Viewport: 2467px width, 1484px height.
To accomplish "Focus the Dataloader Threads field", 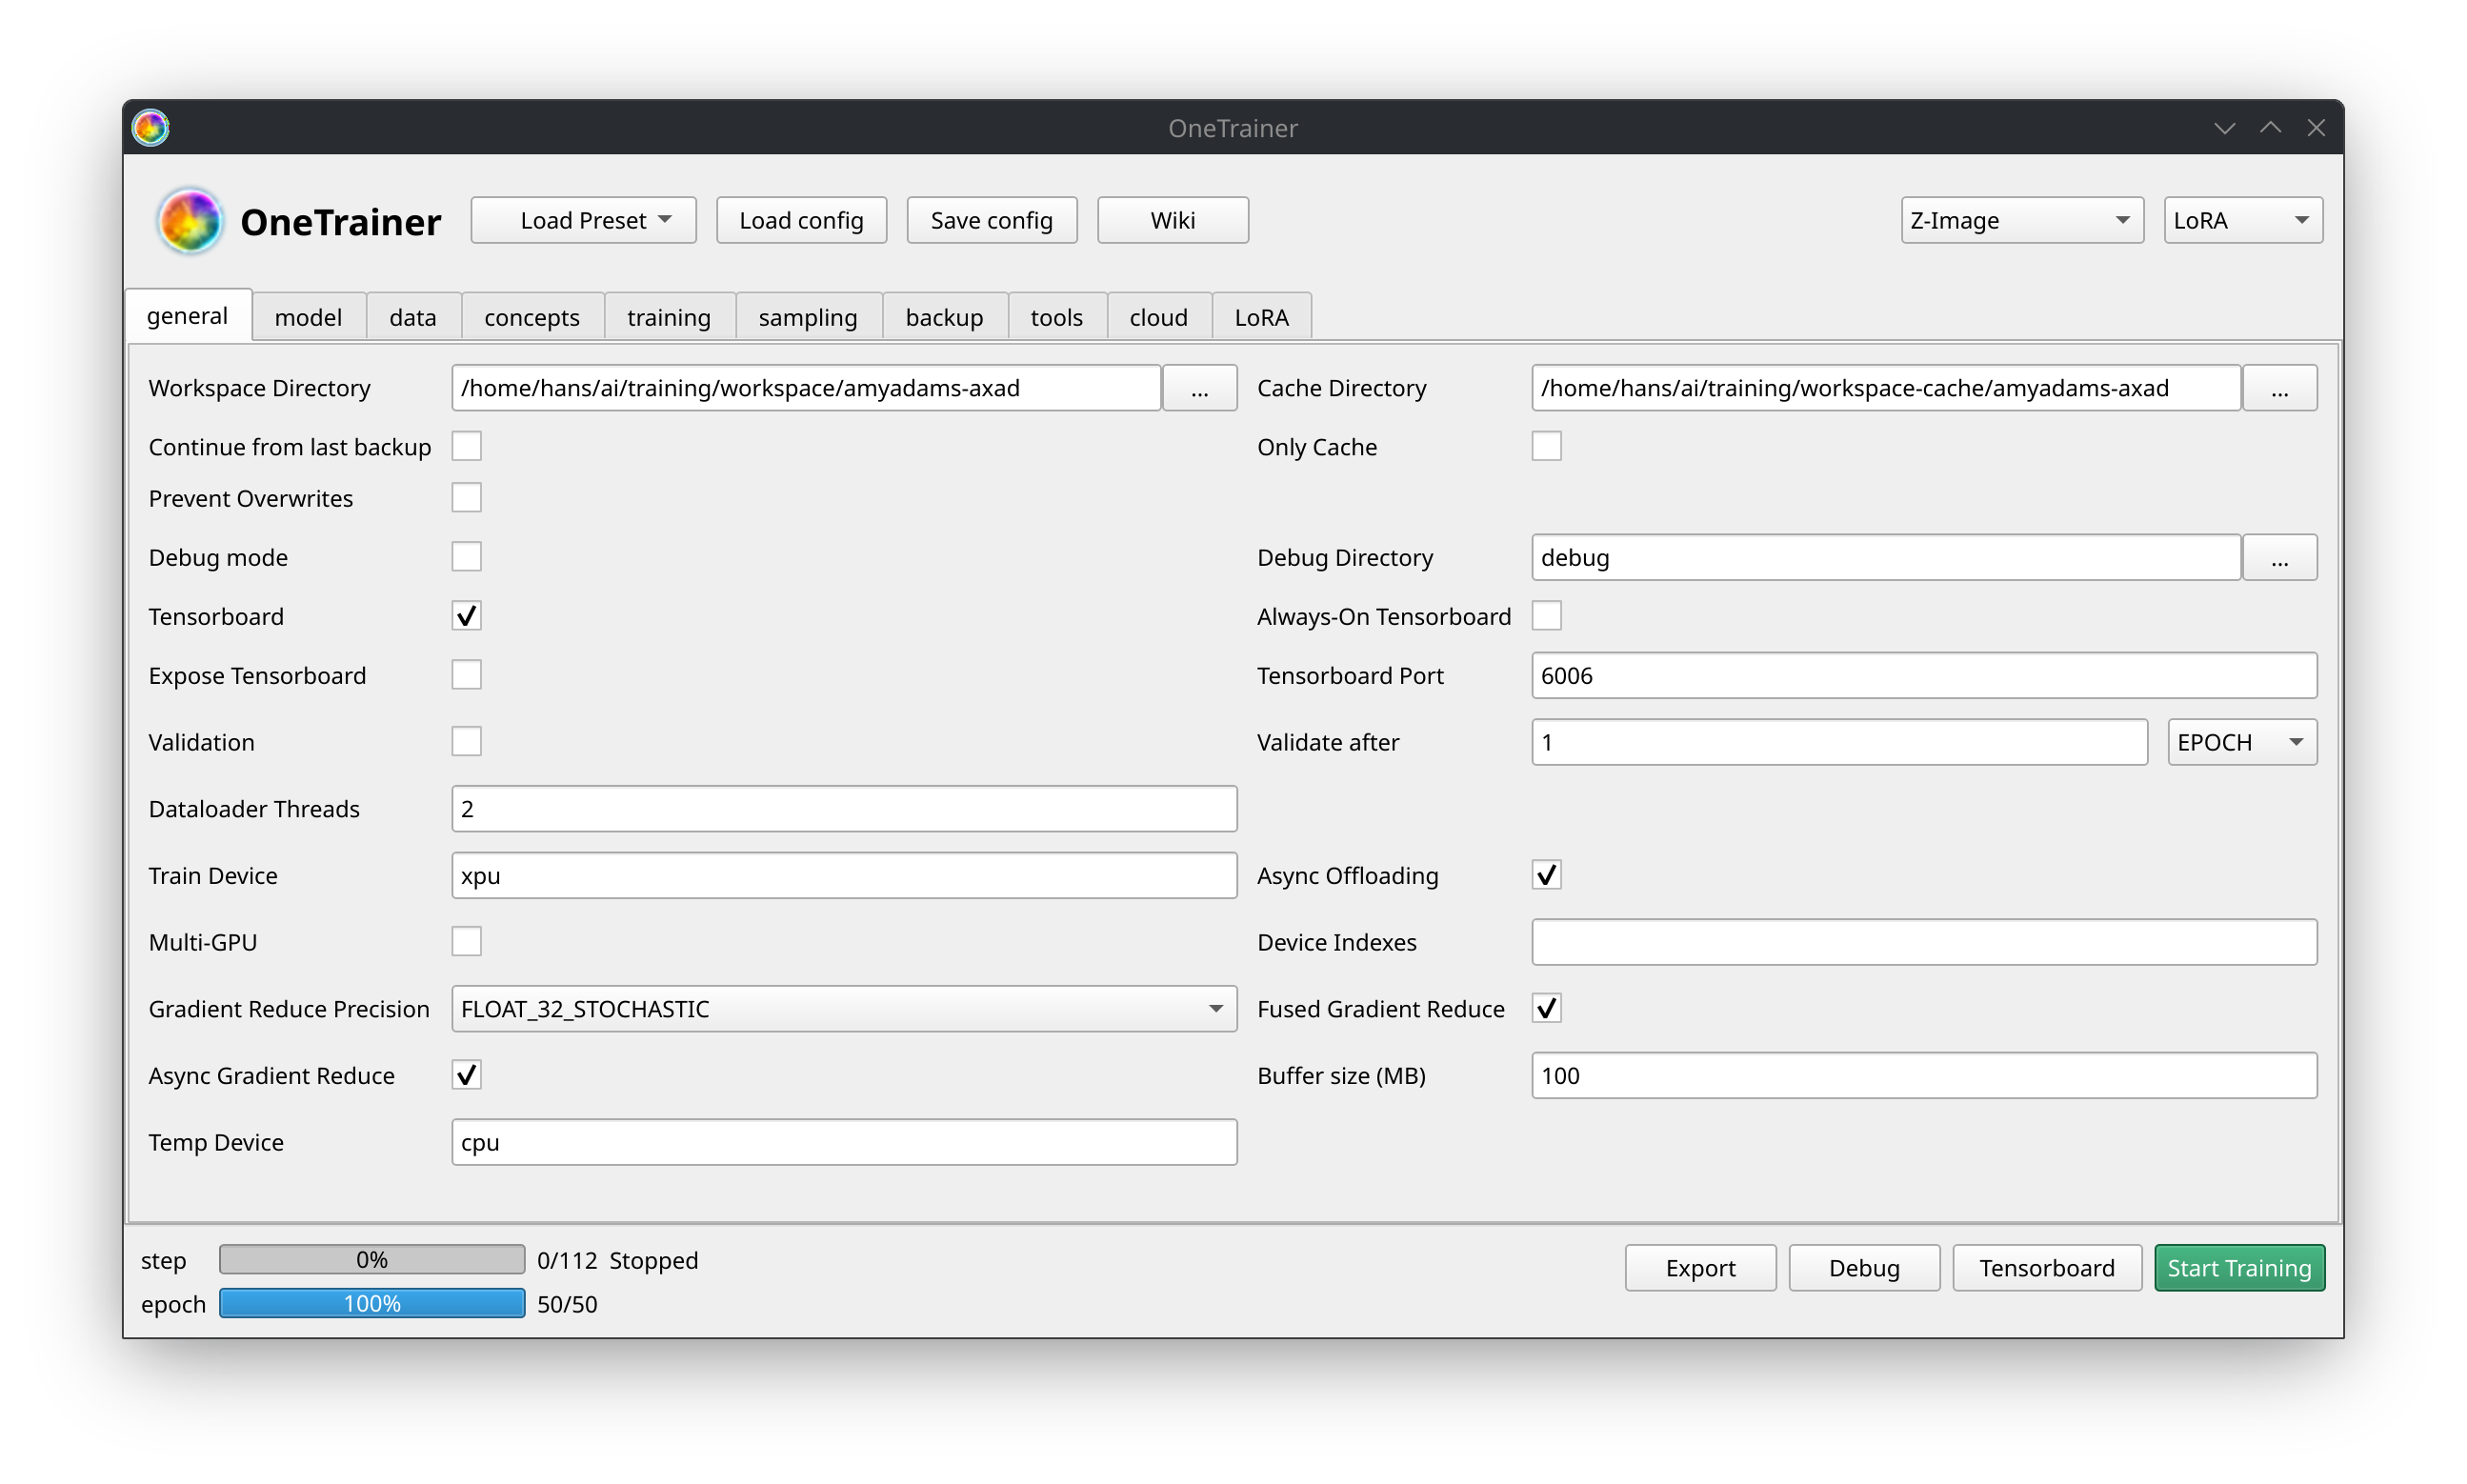I will (x=844, y=808).
